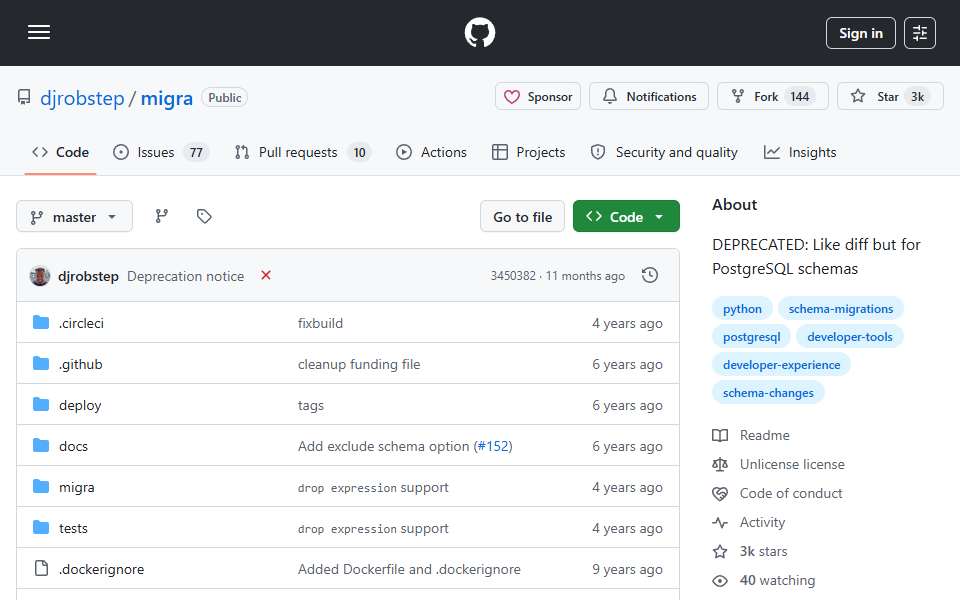Click the drop expression support commit in tests row
960x600 pixels.
click(x=373, y=528)
